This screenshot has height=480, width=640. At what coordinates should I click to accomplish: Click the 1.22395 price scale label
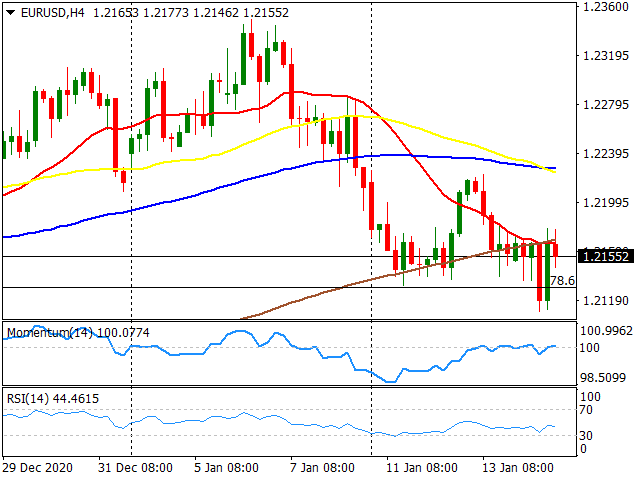point(608,153)
